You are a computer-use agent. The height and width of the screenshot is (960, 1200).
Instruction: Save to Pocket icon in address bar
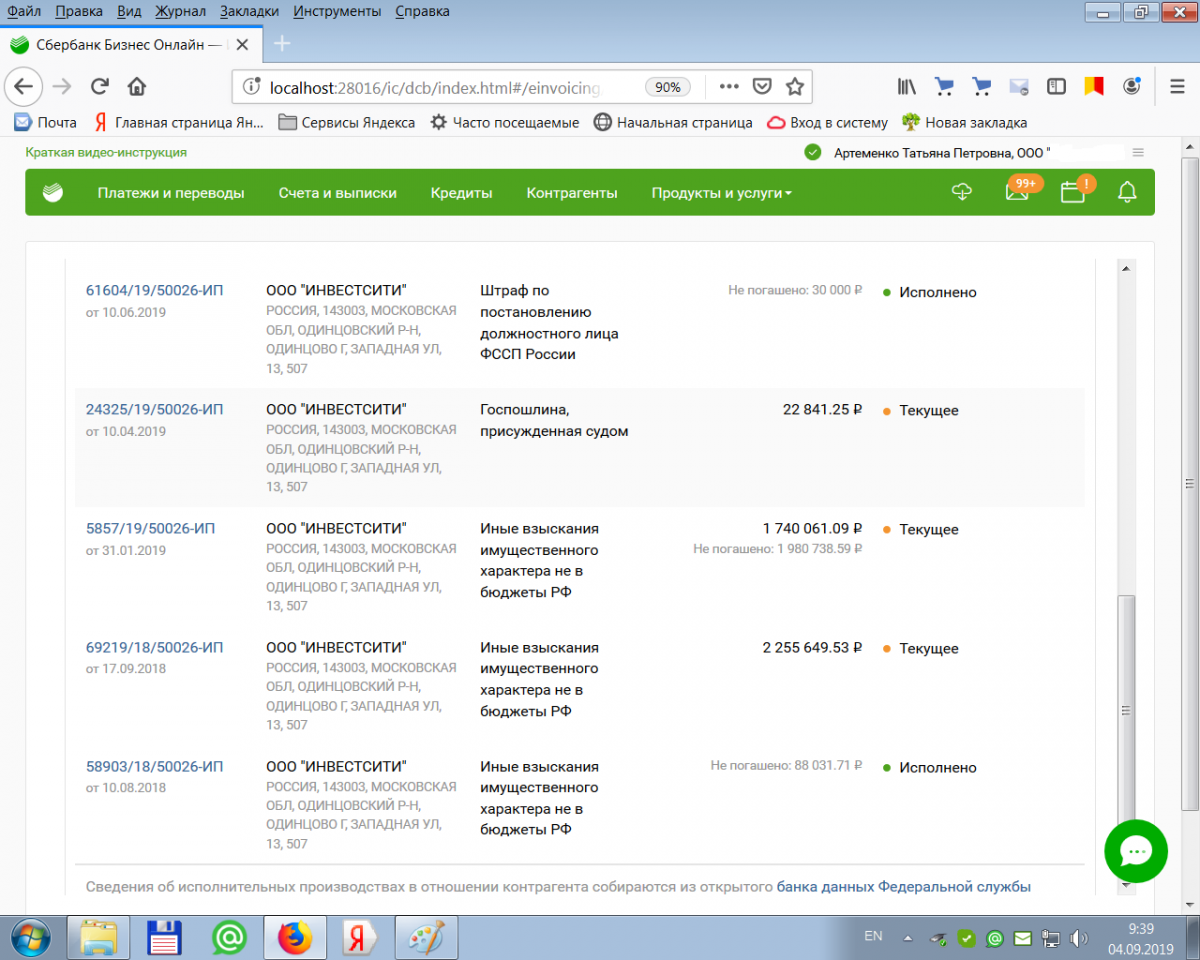[x=762, y=87]
